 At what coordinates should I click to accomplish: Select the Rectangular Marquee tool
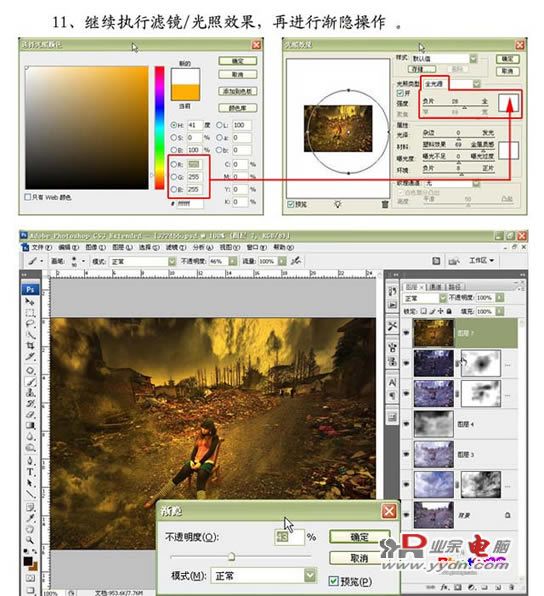click(x=30, y=313)
